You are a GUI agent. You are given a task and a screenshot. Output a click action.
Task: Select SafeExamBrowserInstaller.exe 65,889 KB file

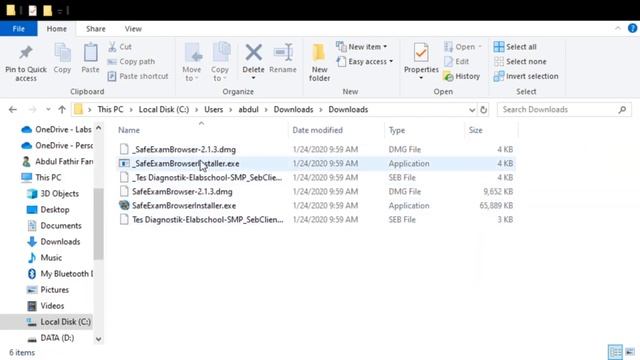316,205
